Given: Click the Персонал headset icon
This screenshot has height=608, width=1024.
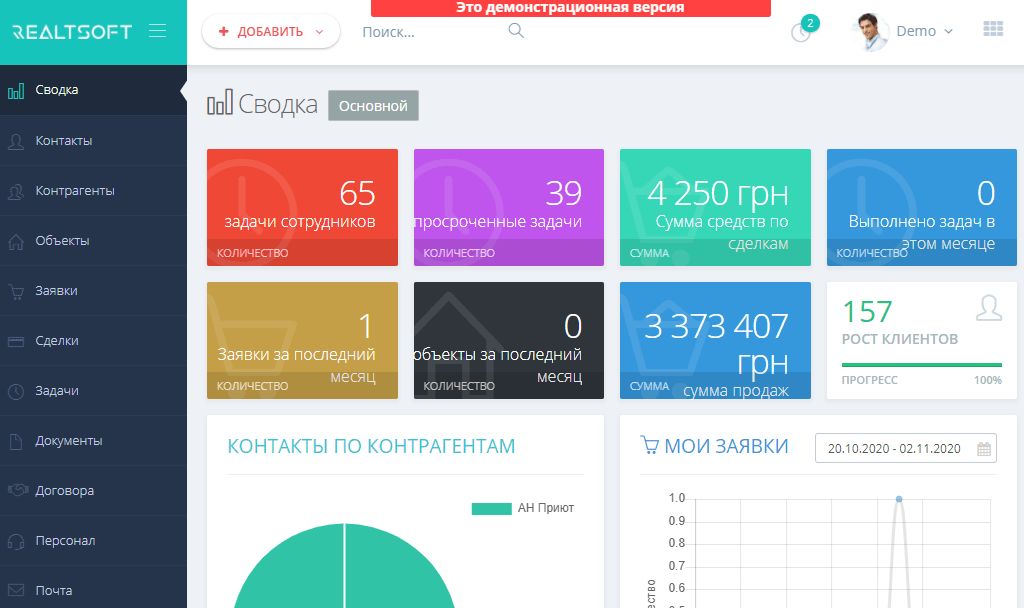Looking at the screenshot, I should [16, 541].
